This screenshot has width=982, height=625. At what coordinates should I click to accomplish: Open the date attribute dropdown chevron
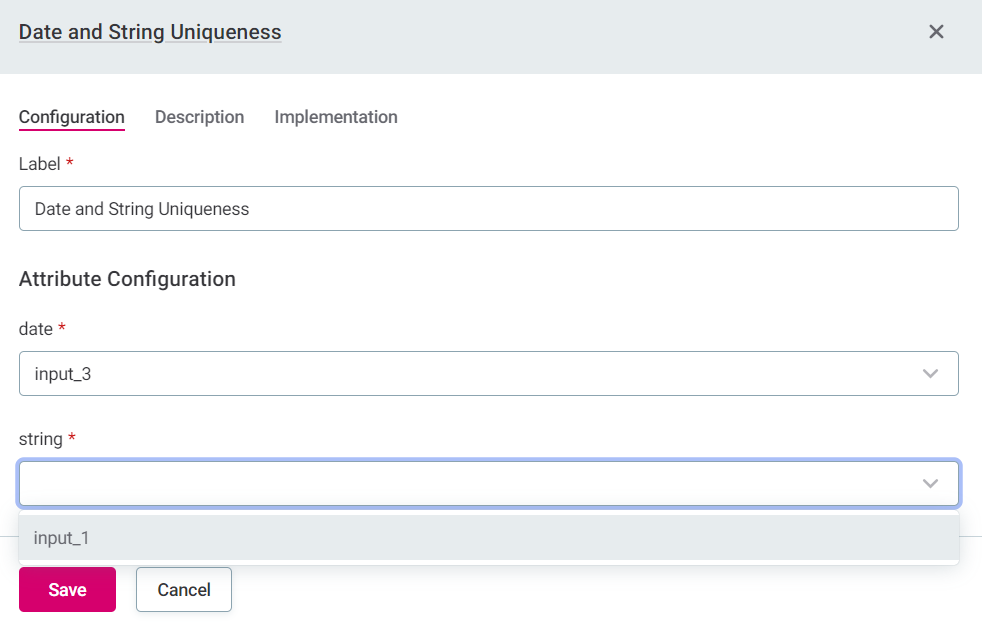[x=930, y=373]
